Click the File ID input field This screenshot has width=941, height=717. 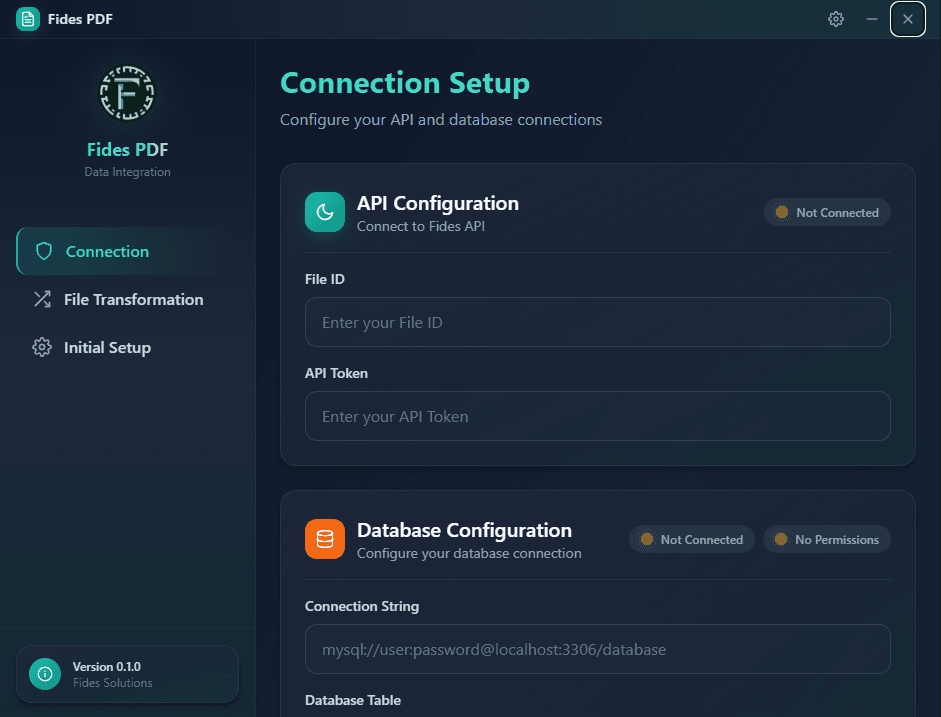point(597,322)
